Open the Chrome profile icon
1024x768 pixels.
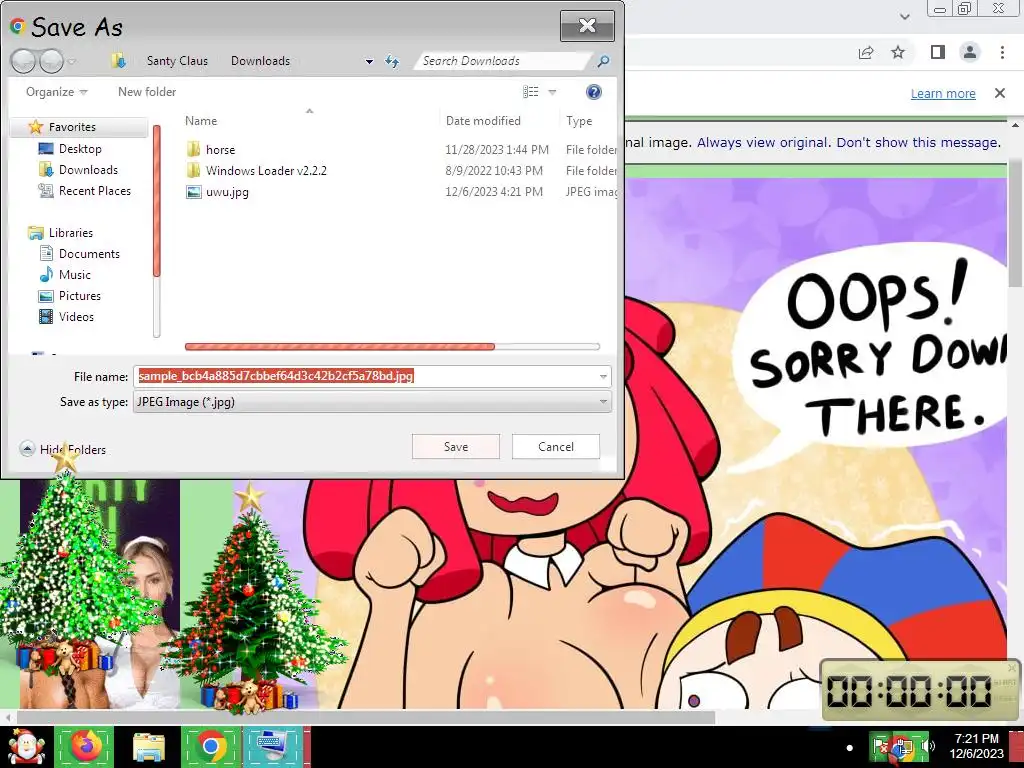point(970,52)
